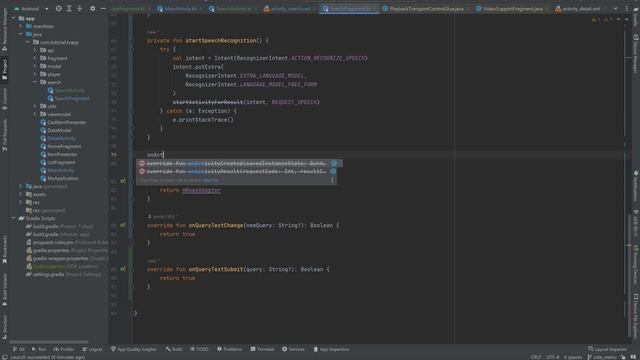
Task: Open the Git tool window
Action: click(x=19, y=349)
